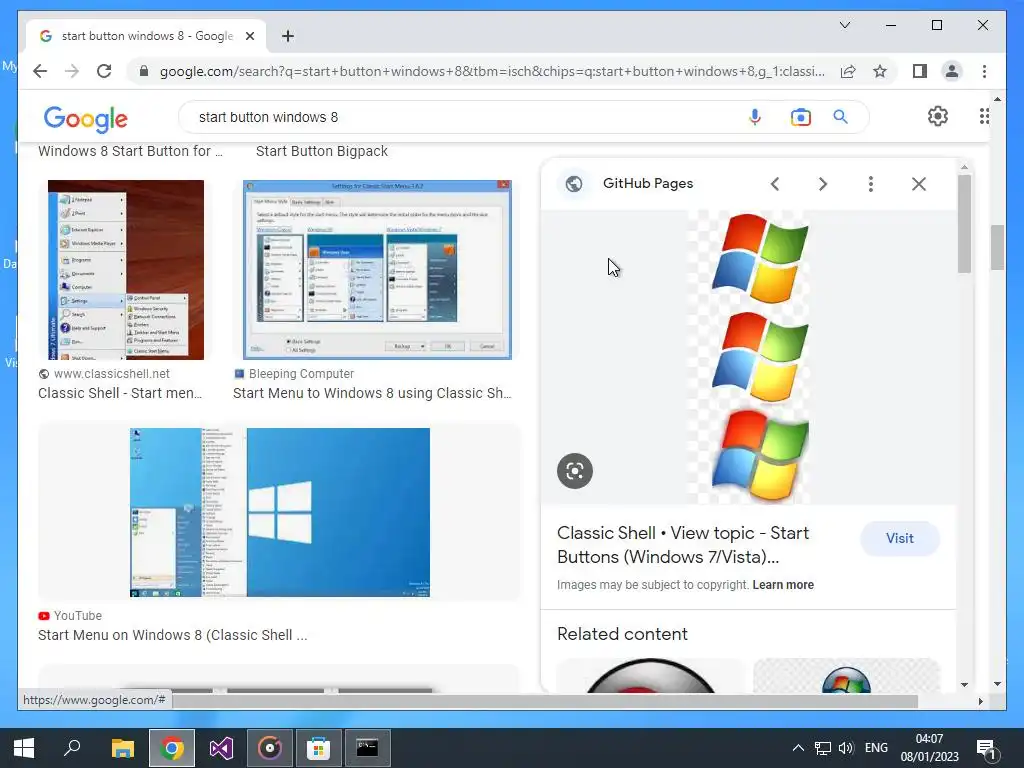The image size is (1024, 768).
Task: Click the www.classicshell.net source link
Action: tap(112, 374)
